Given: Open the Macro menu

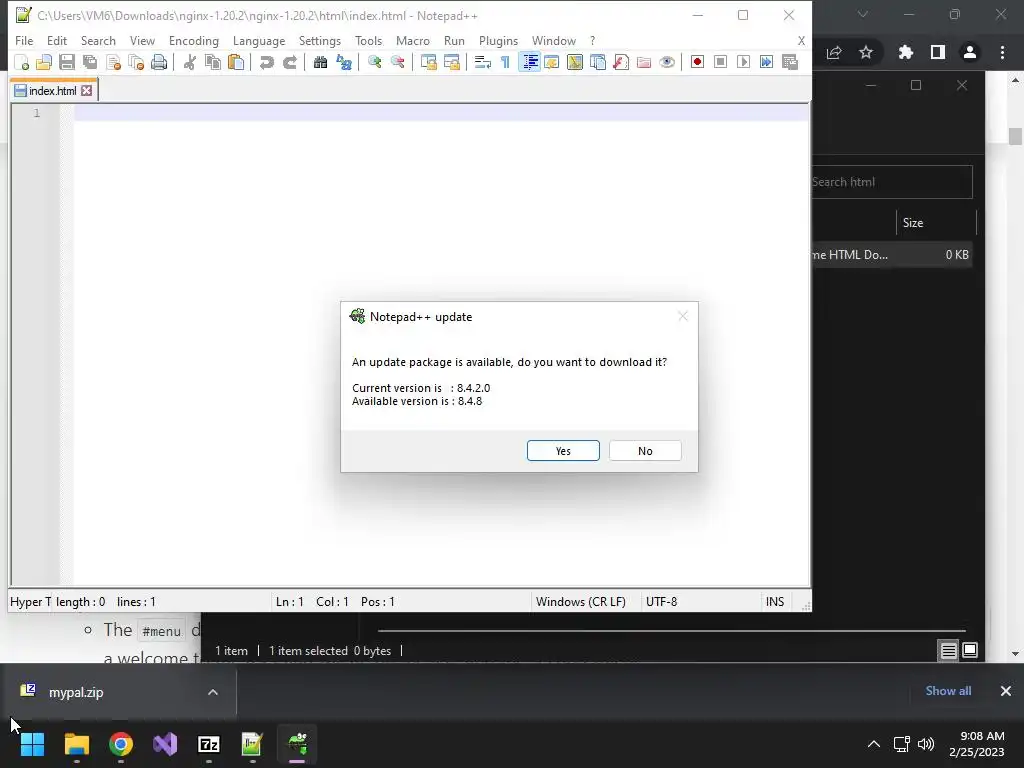Looking at the screenshot, I should [x=413, y=40].
